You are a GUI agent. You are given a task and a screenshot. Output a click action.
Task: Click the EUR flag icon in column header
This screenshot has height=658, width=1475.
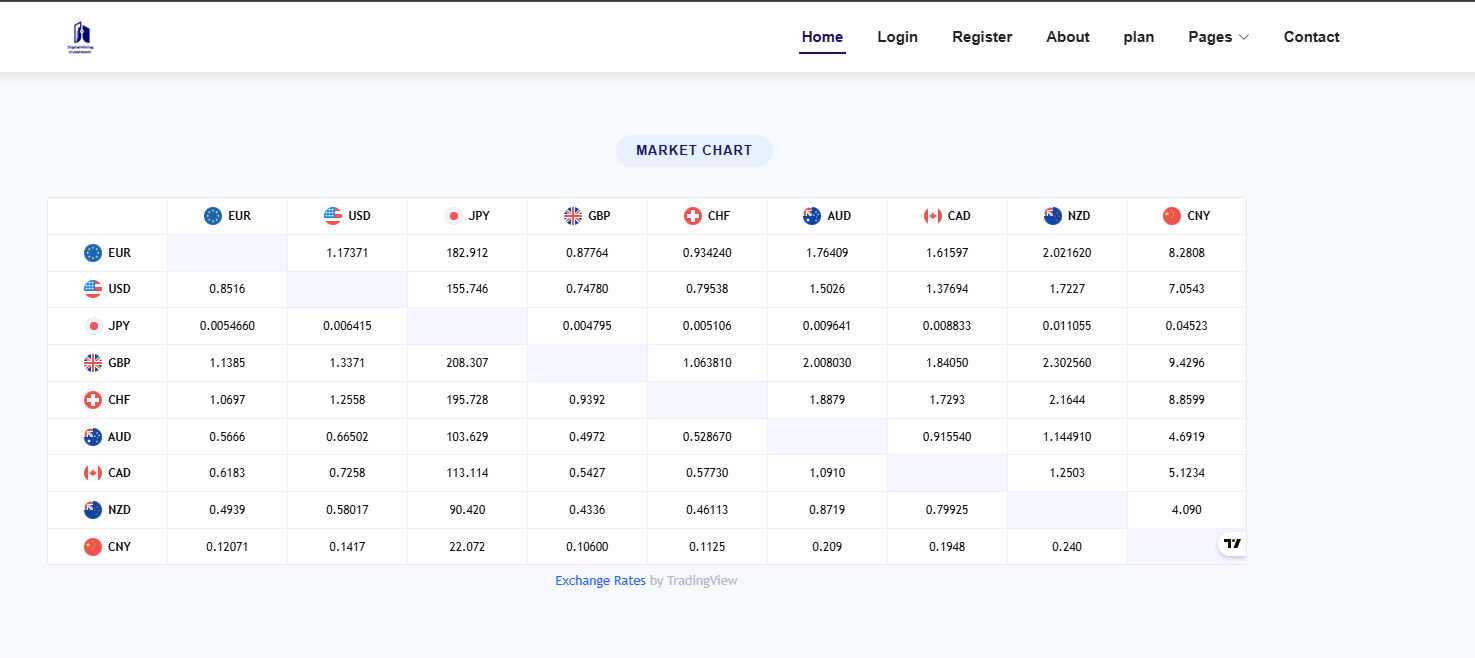pos(213,216)
